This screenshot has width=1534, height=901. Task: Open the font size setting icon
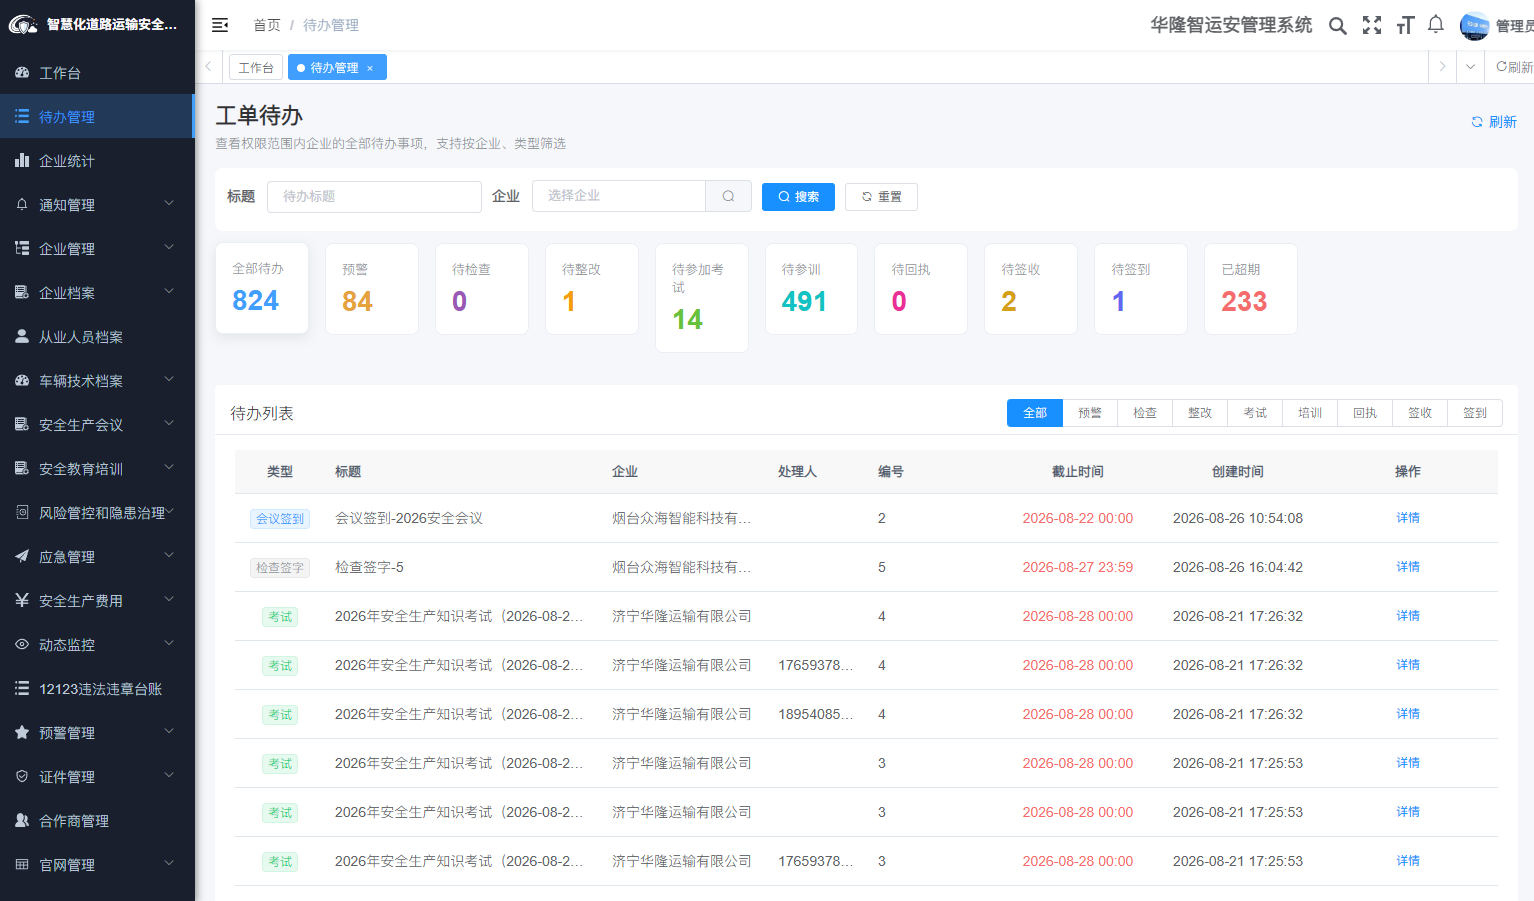point(1405,26)
